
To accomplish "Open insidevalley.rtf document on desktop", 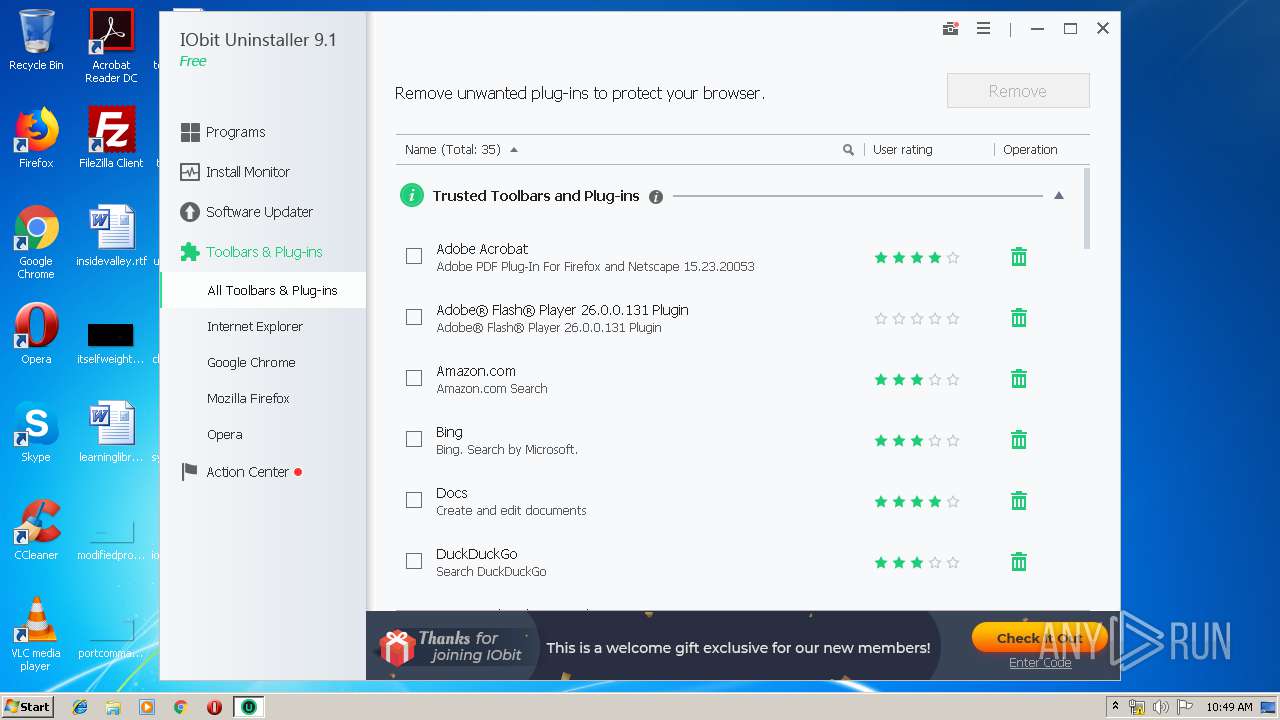I will tap(111, 236).
